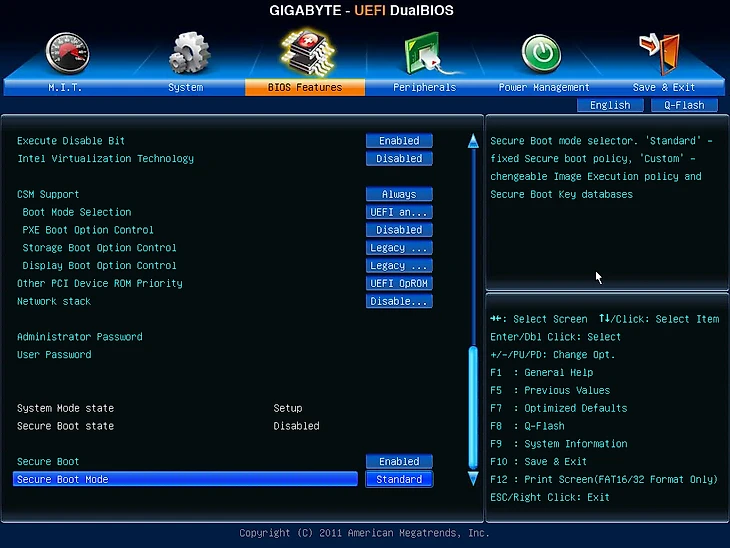Click the scroll down arrow
Viewport: 730px width, 548px height.
point(473,478)
